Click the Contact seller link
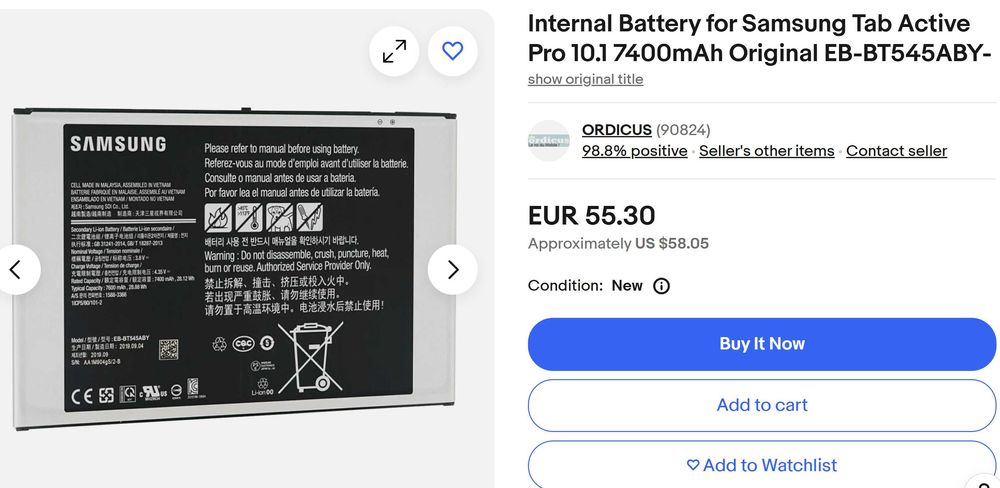This screenshot has width=1000, height=488. point(896,151)
